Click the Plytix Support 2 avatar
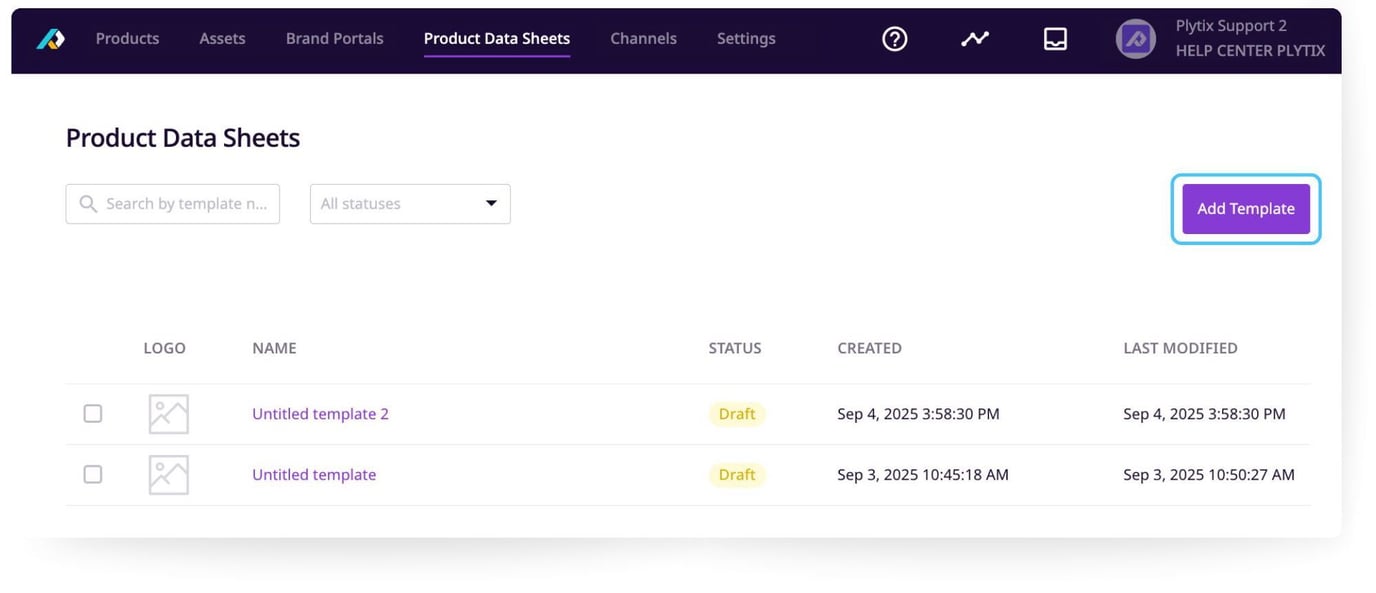 (1135, 38)
